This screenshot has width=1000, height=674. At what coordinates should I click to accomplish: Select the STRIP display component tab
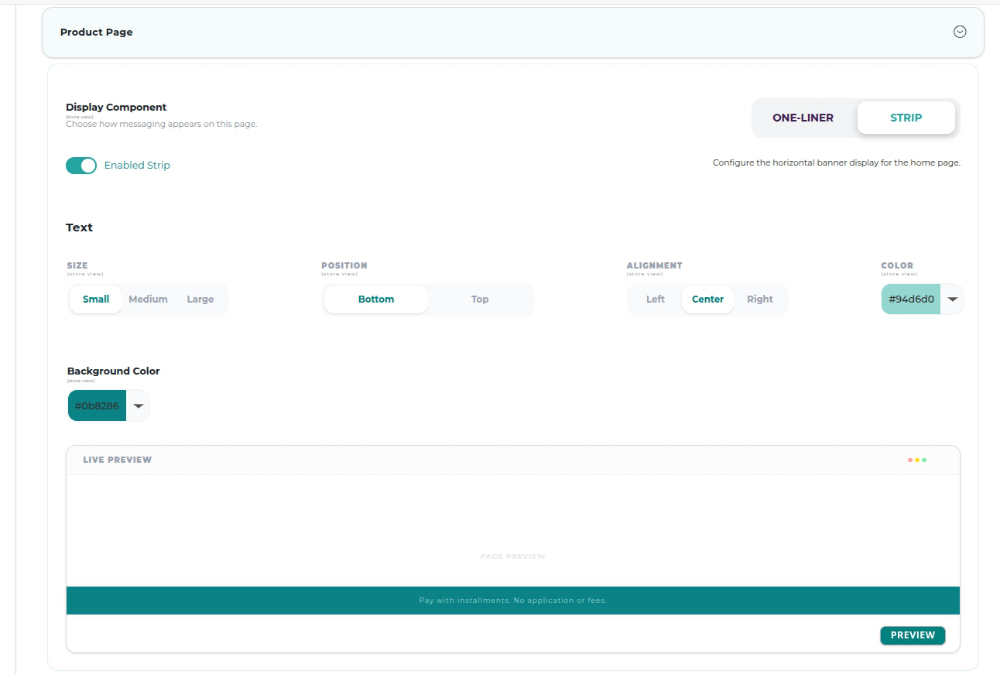tap(906, 118)
